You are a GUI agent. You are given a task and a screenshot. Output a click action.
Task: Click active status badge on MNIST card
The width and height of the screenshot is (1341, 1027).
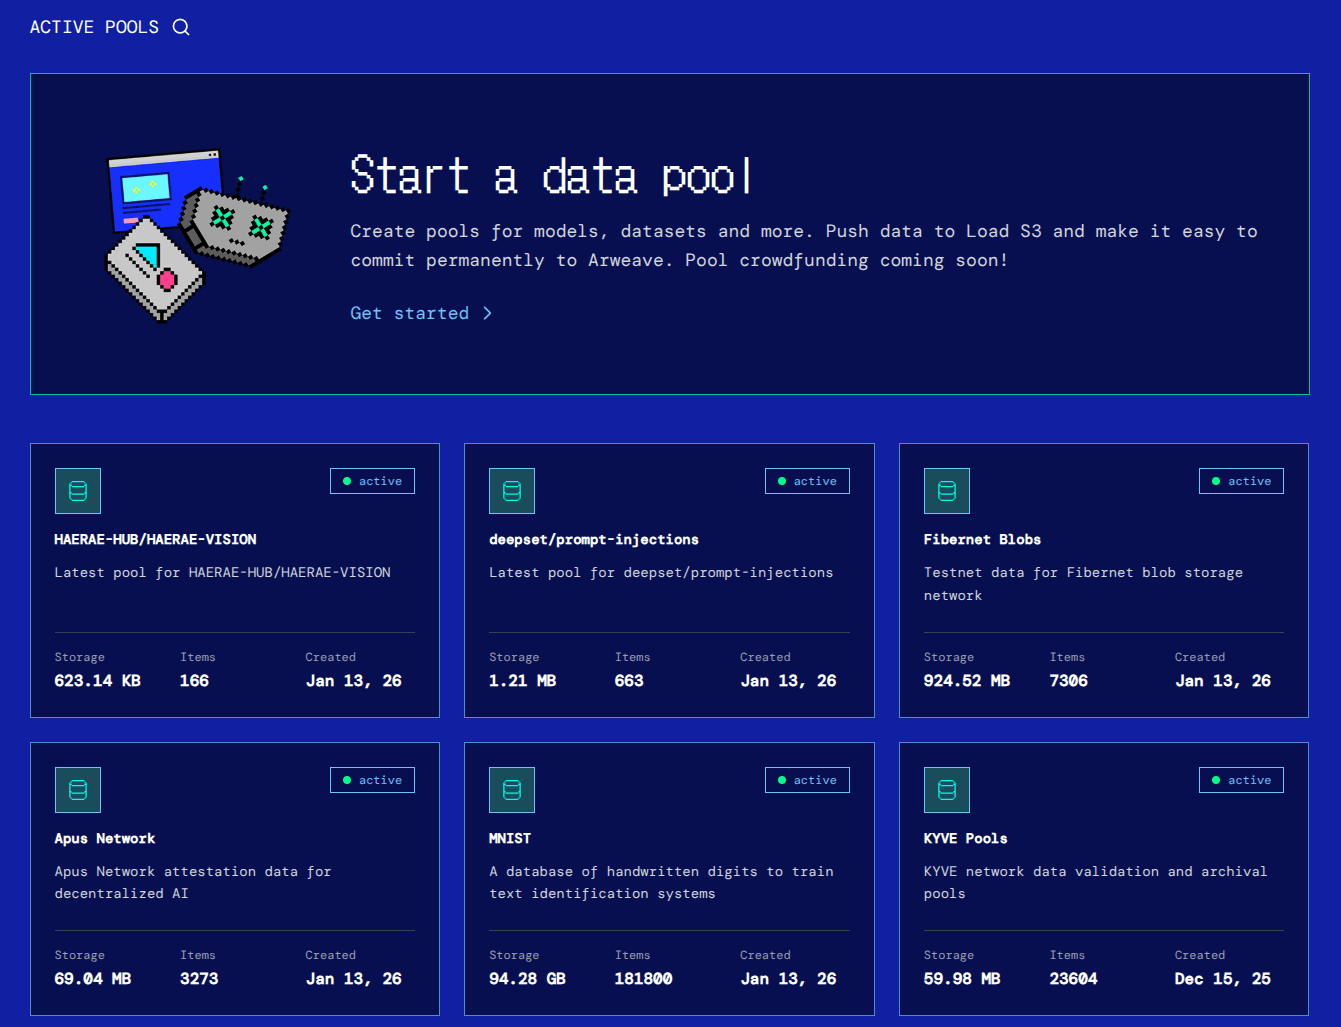(807, 780)
